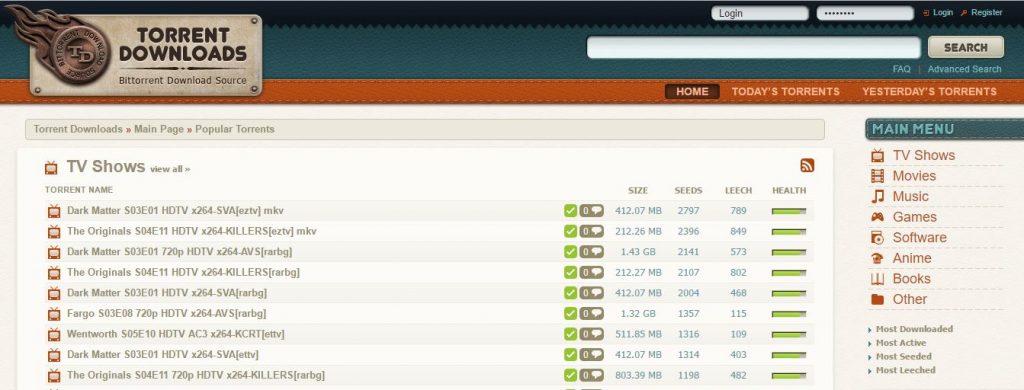Select Games in the Main Menu
The image size is (1024, 390).
(914, 217)
